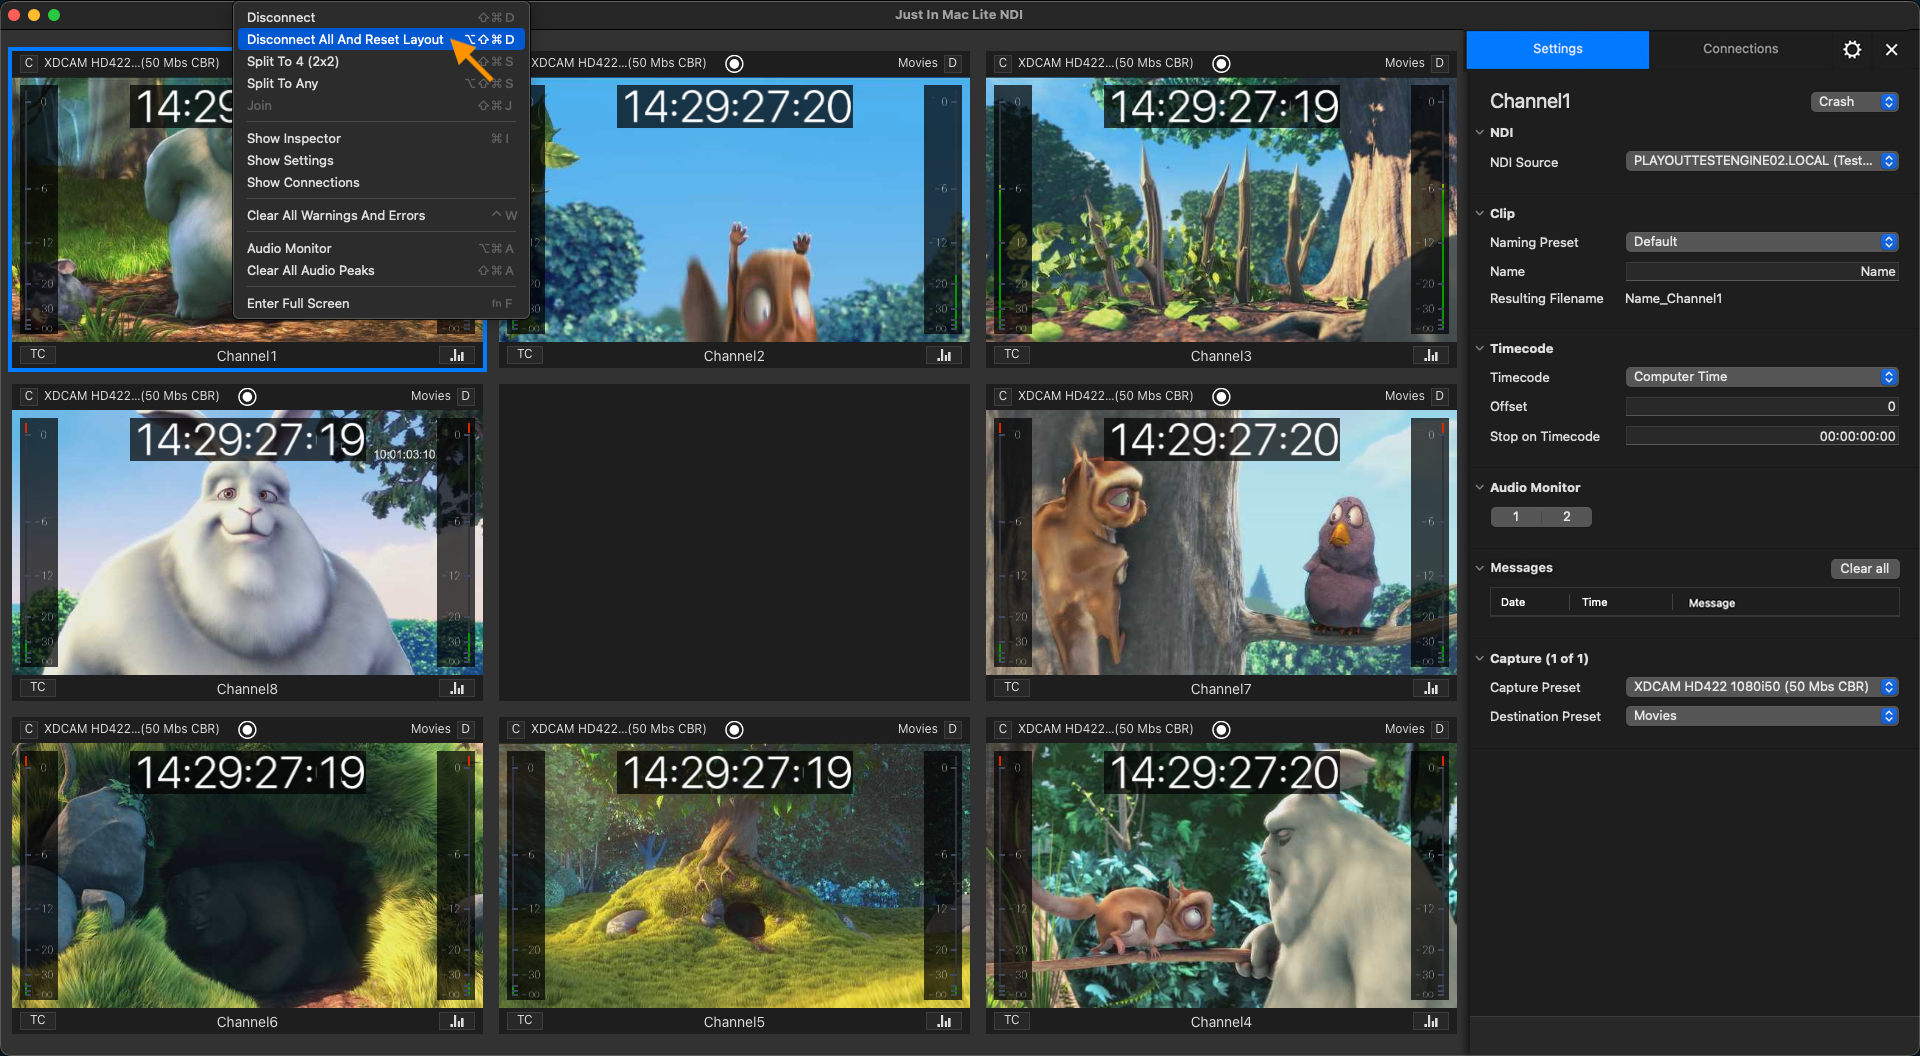Toggle the TC button on Channel1
Screen dimensions: 1920x1056
(x=38, y=354)
